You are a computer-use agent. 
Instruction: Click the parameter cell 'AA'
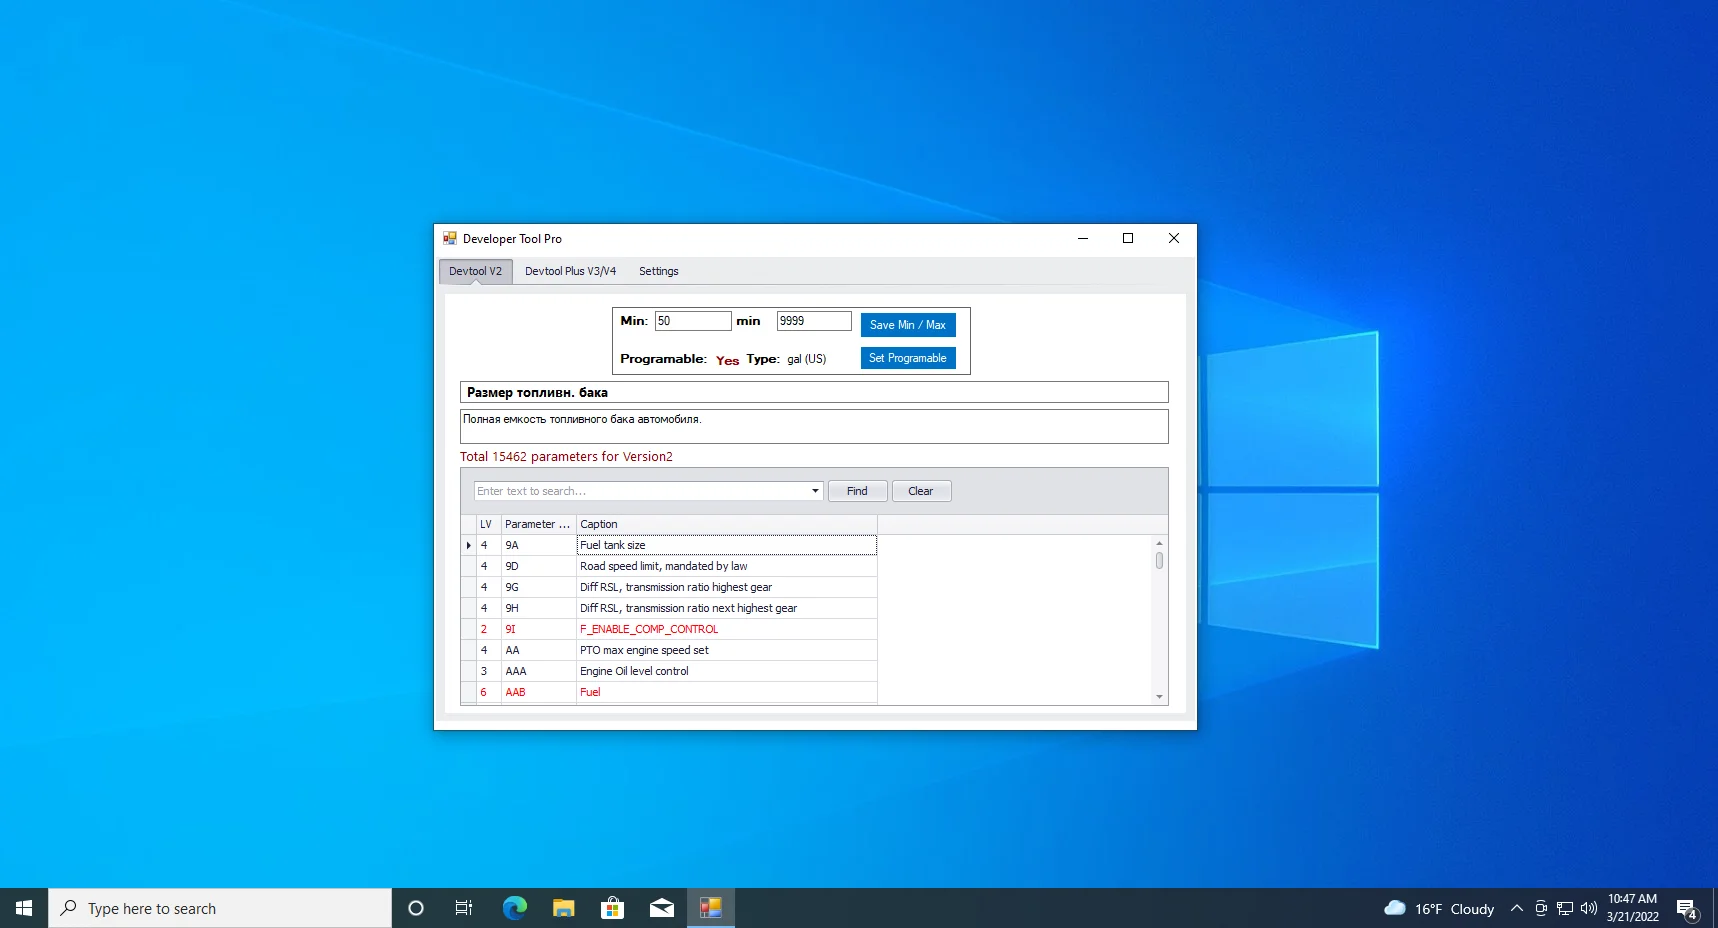coord(538,650)
